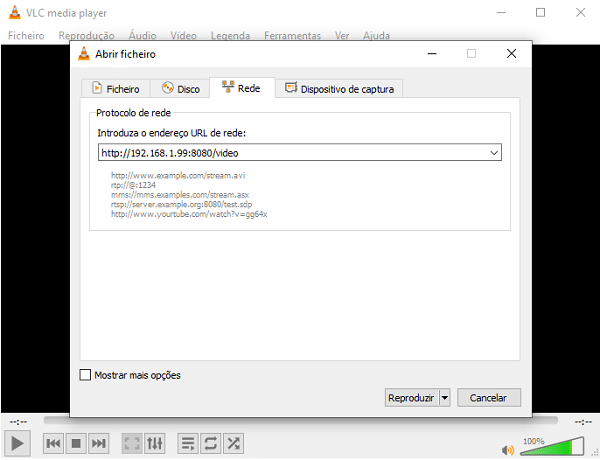The height and width of the screenshot is (460, 600).
Task: Click the VLC cone icon in dialog title
Action: [x=84, y=54]
